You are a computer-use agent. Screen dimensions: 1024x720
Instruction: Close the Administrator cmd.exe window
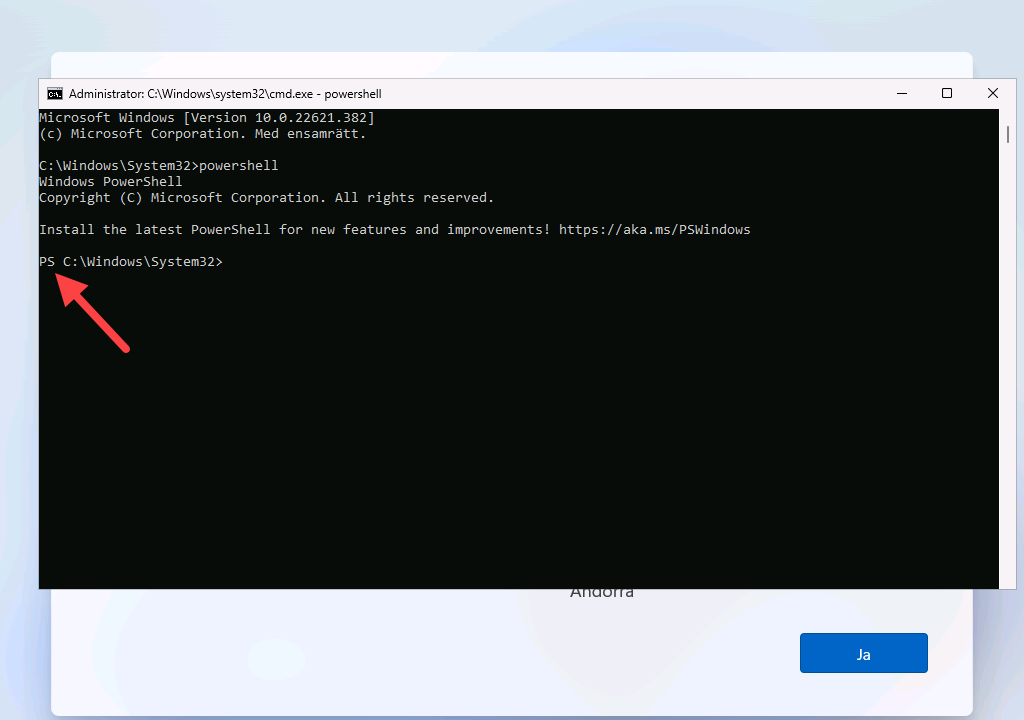click(993, 93)
